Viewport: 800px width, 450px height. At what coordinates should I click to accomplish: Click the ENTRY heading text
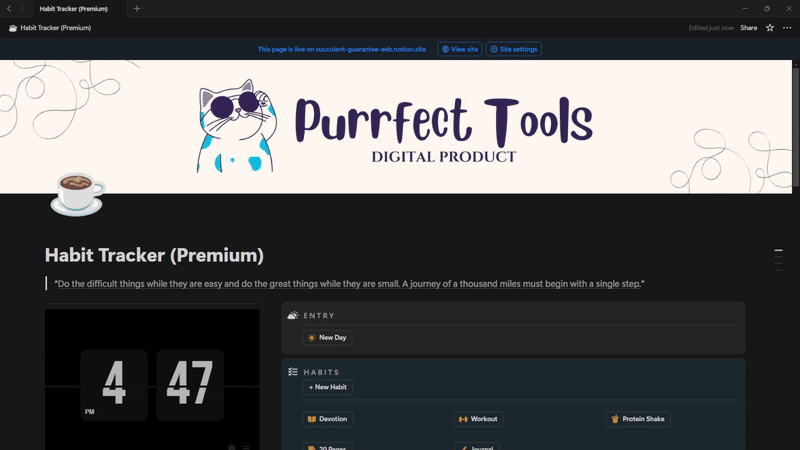coord(319,316)
